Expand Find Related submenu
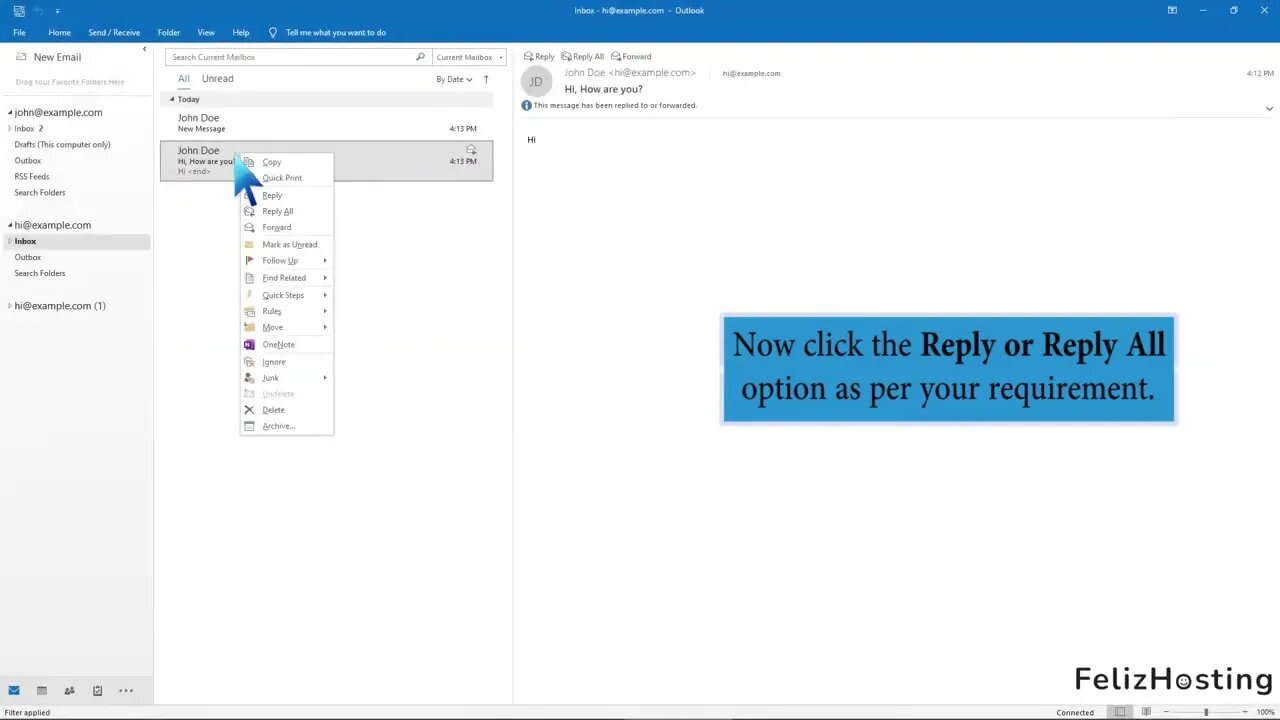Viewport: 1280px width, 720px height. pyautogui.click(x=286, y=278)
